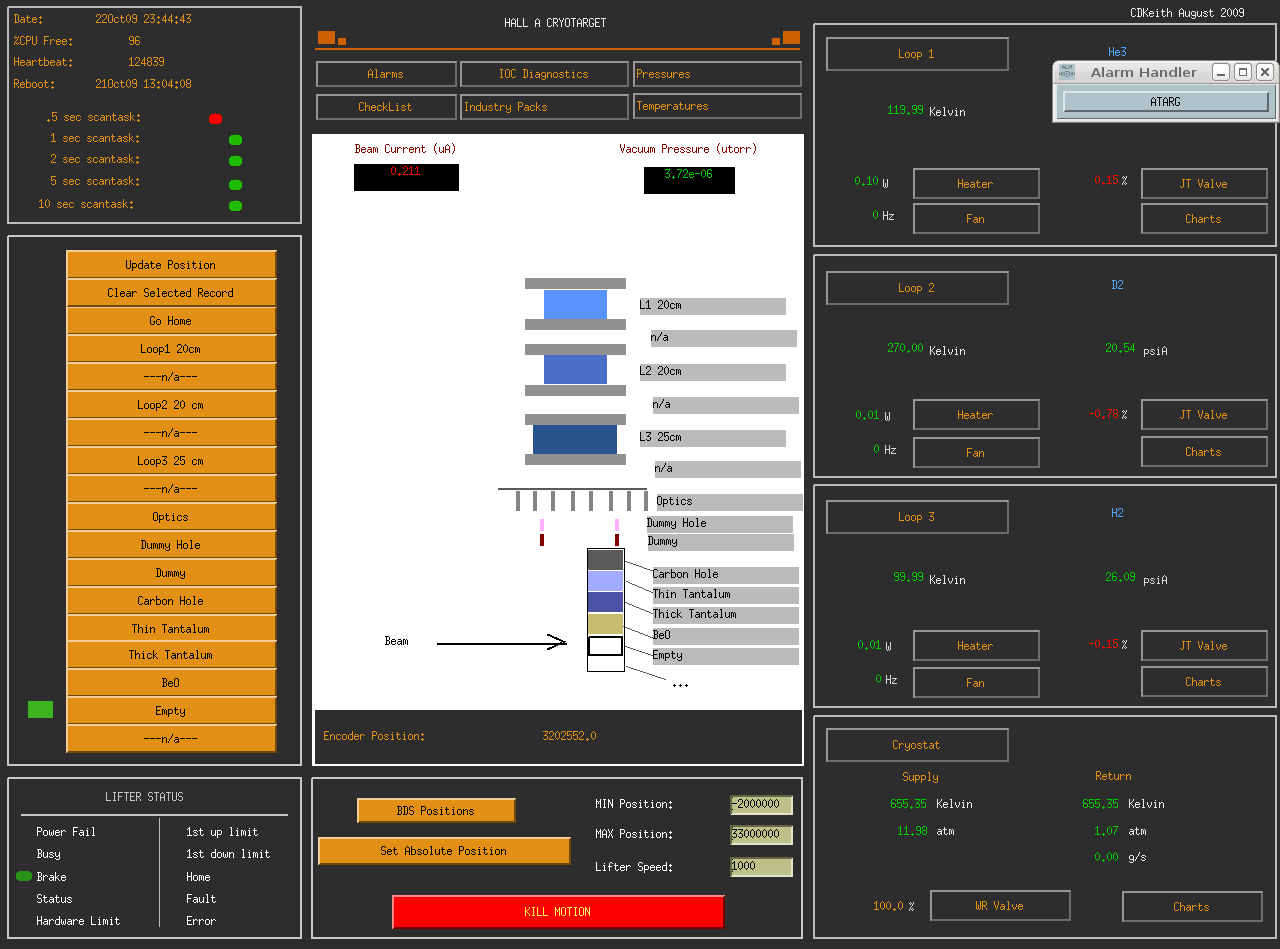Open the Cryostat details

pyautogui.click(x=917, y=745)
